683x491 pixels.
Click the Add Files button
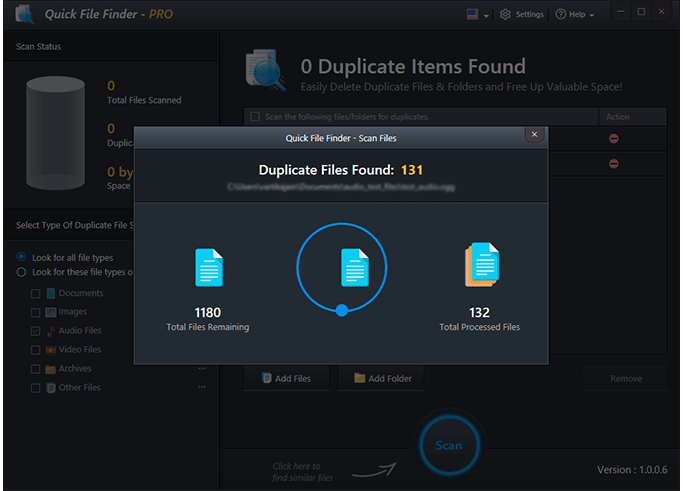pos(286,379)
